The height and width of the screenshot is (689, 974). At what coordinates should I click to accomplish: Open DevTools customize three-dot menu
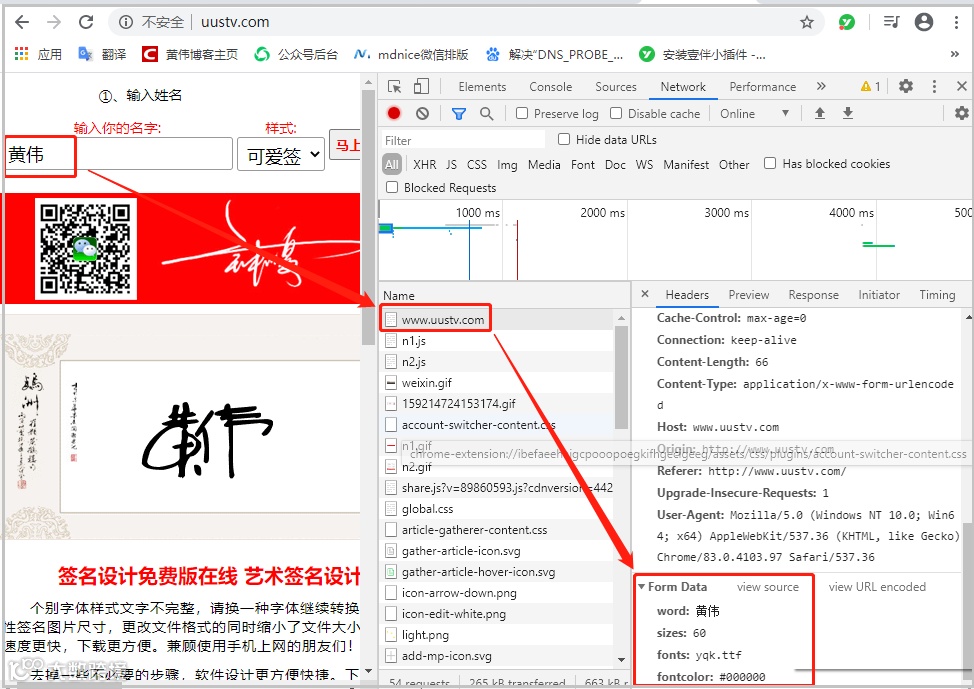(934, 86)
